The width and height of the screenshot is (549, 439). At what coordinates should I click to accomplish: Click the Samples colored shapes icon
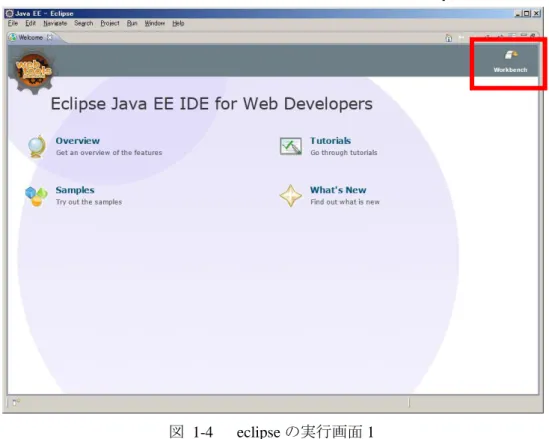[36, 196]
